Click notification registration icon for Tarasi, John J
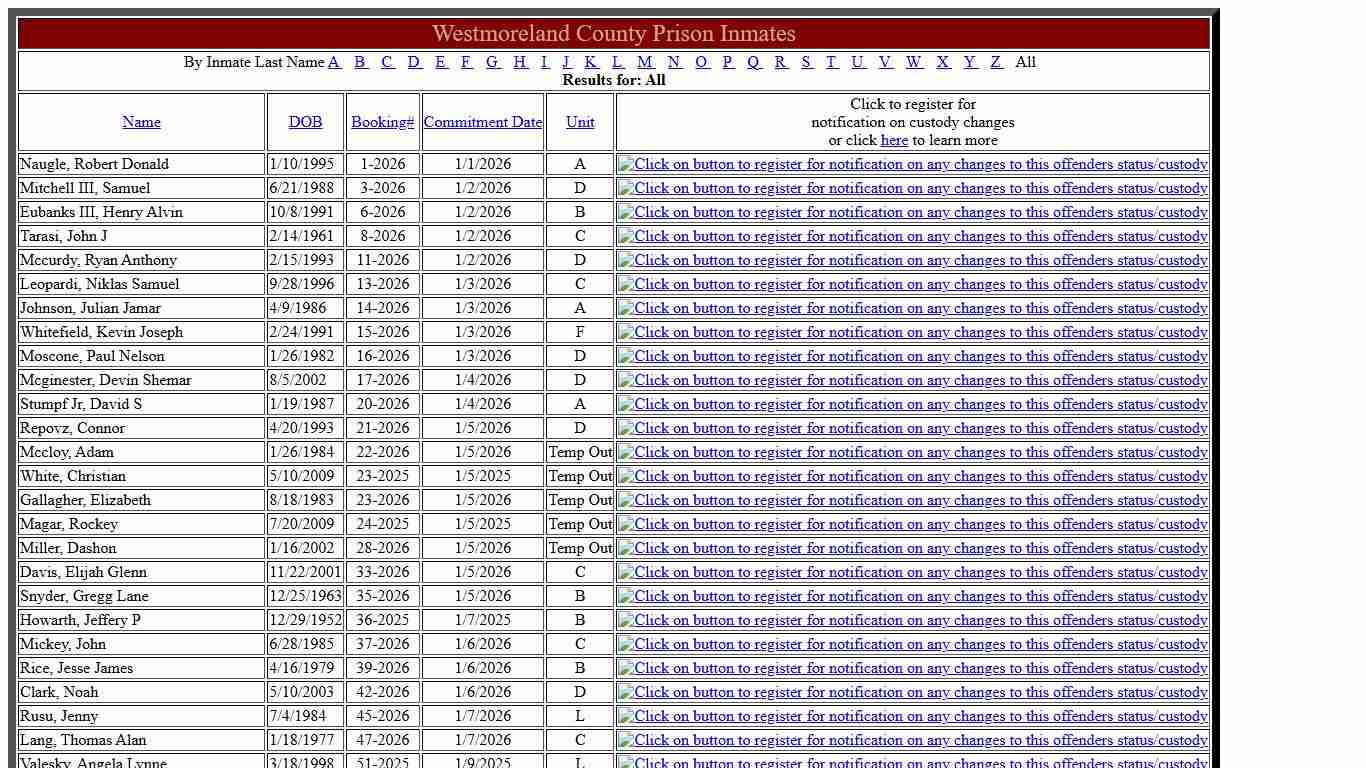The image size is (1366, 768). tap(912, 236)
